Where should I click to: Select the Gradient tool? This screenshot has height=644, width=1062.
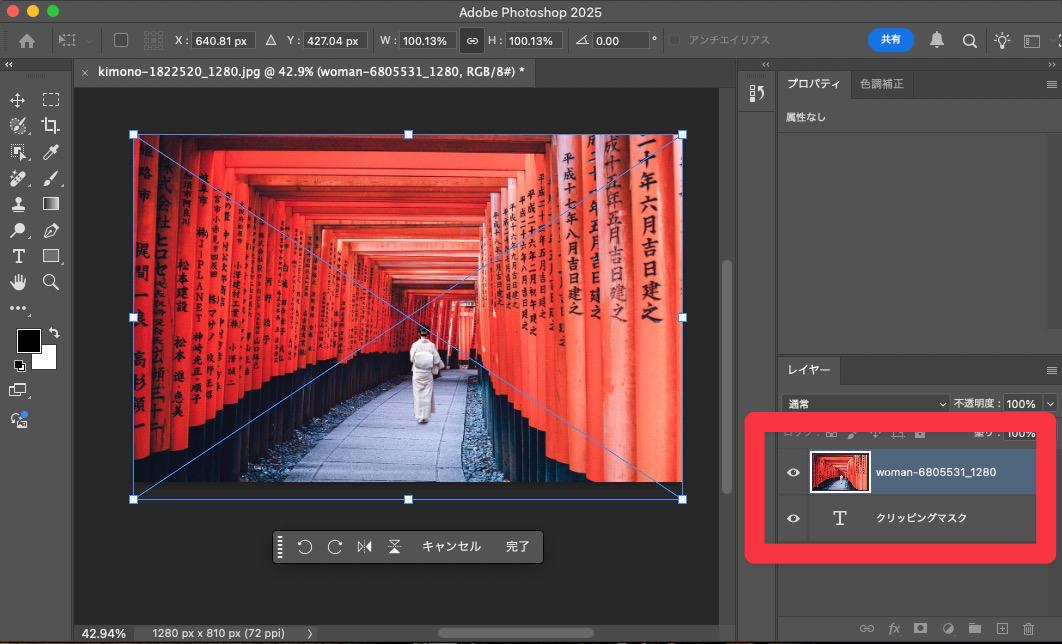tap(51, 204)
